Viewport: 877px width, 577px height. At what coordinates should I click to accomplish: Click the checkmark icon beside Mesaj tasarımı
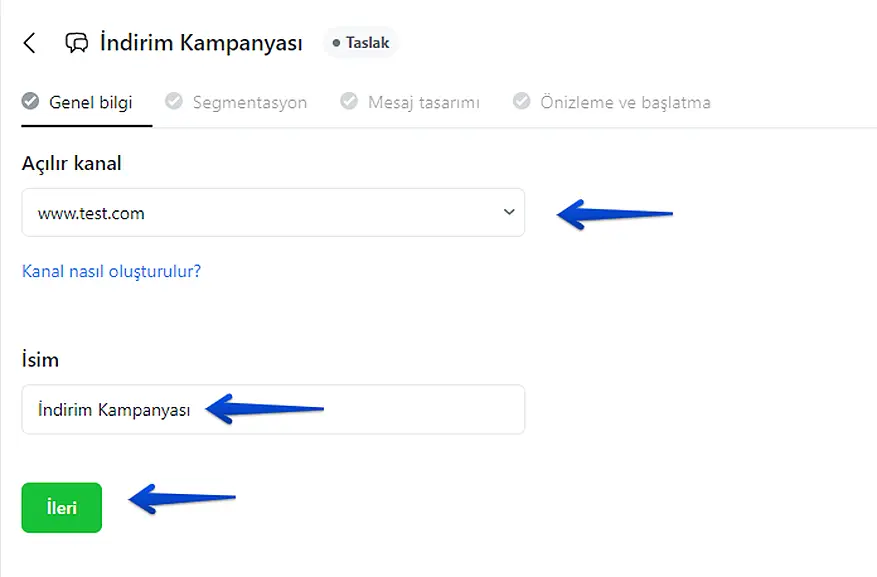[349, 102]
